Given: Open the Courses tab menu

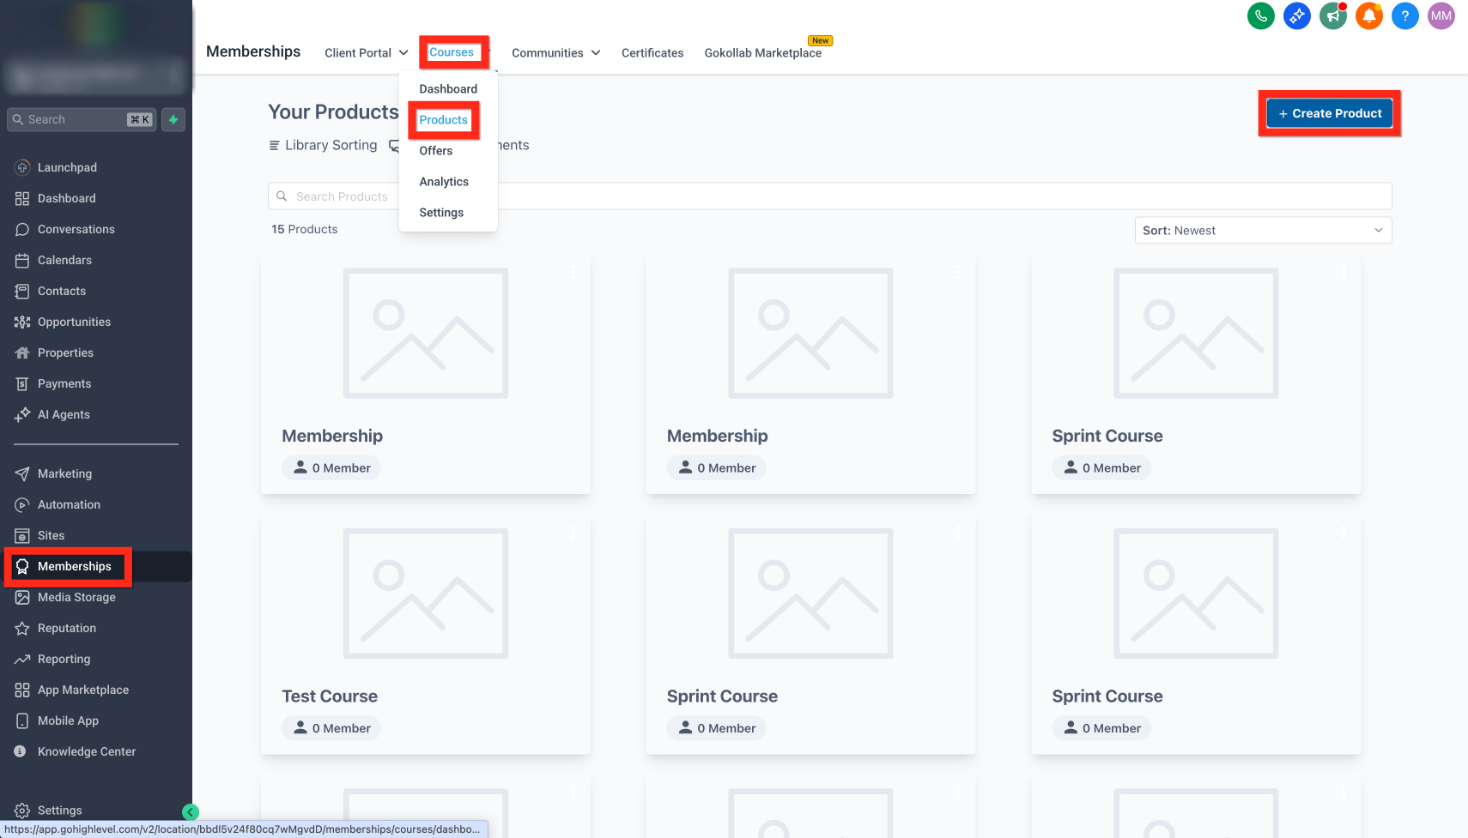Looking at the screenshot, I should pos(452,52).
